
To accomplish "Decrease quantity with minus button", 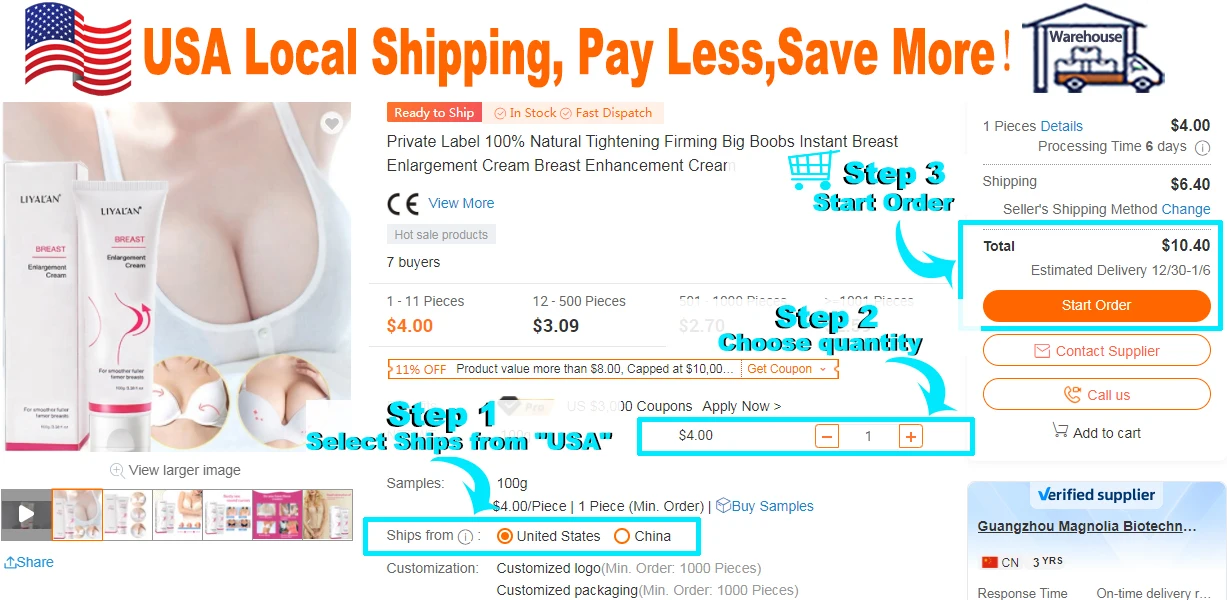I will [x=827, y=436].
